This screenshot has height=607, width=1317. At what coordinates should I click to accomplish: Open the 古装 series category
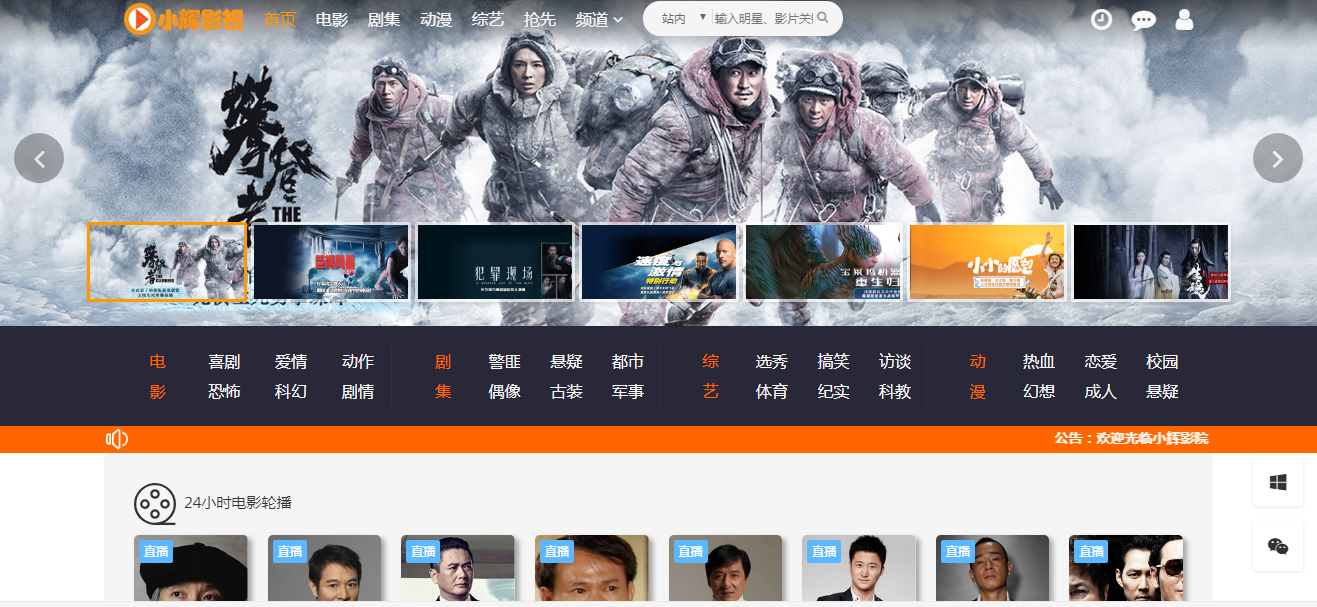(566, 392)
